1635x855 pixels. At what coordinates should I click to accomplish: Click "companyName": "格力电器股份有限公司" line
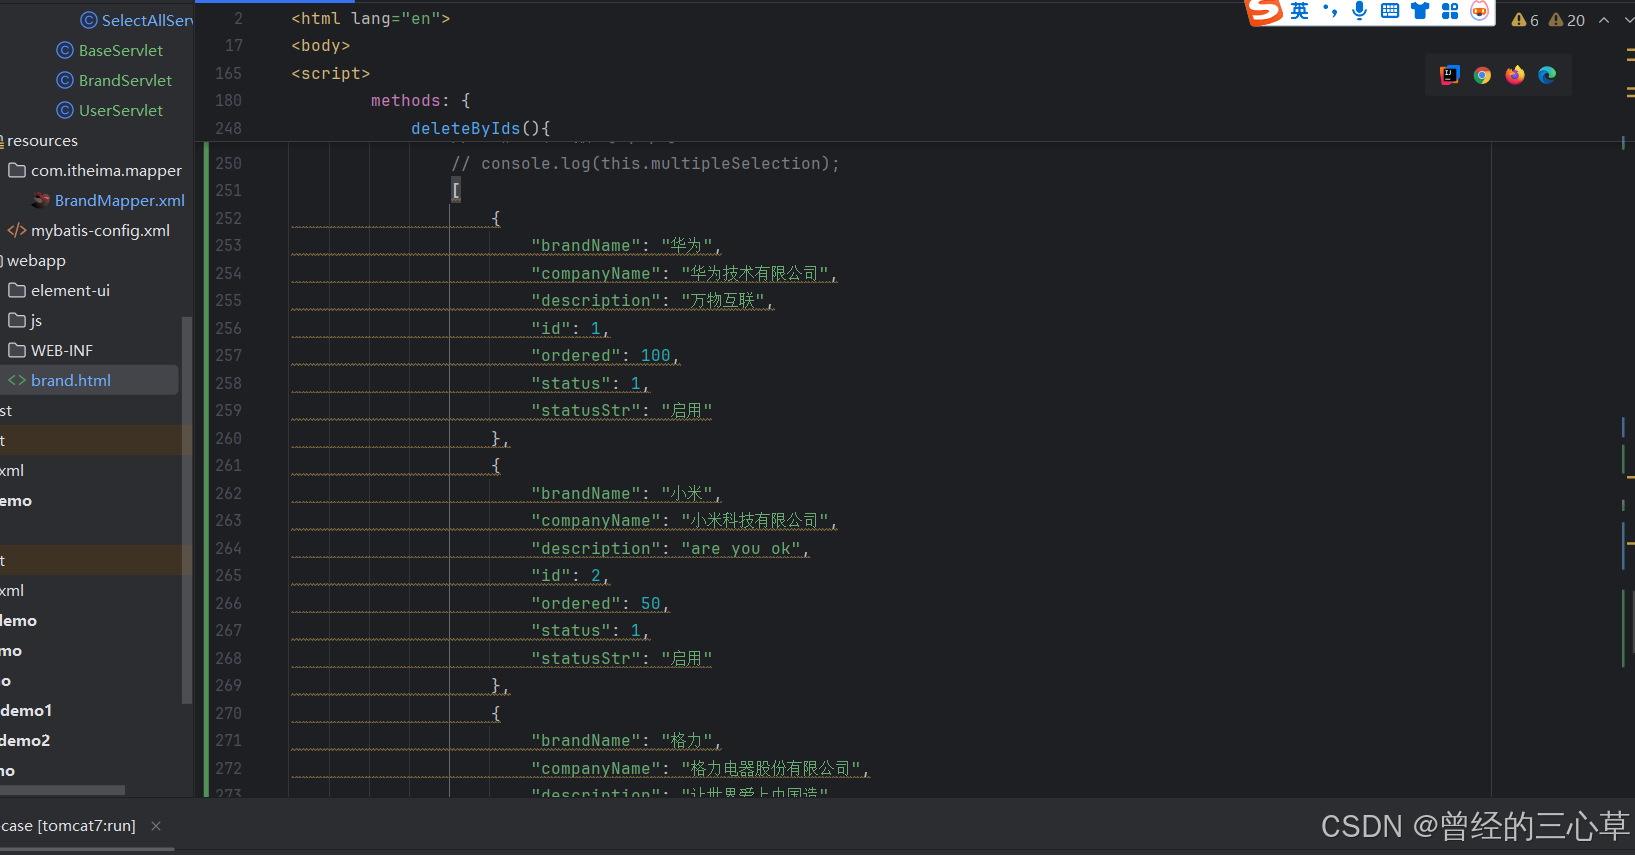[700, 768]
